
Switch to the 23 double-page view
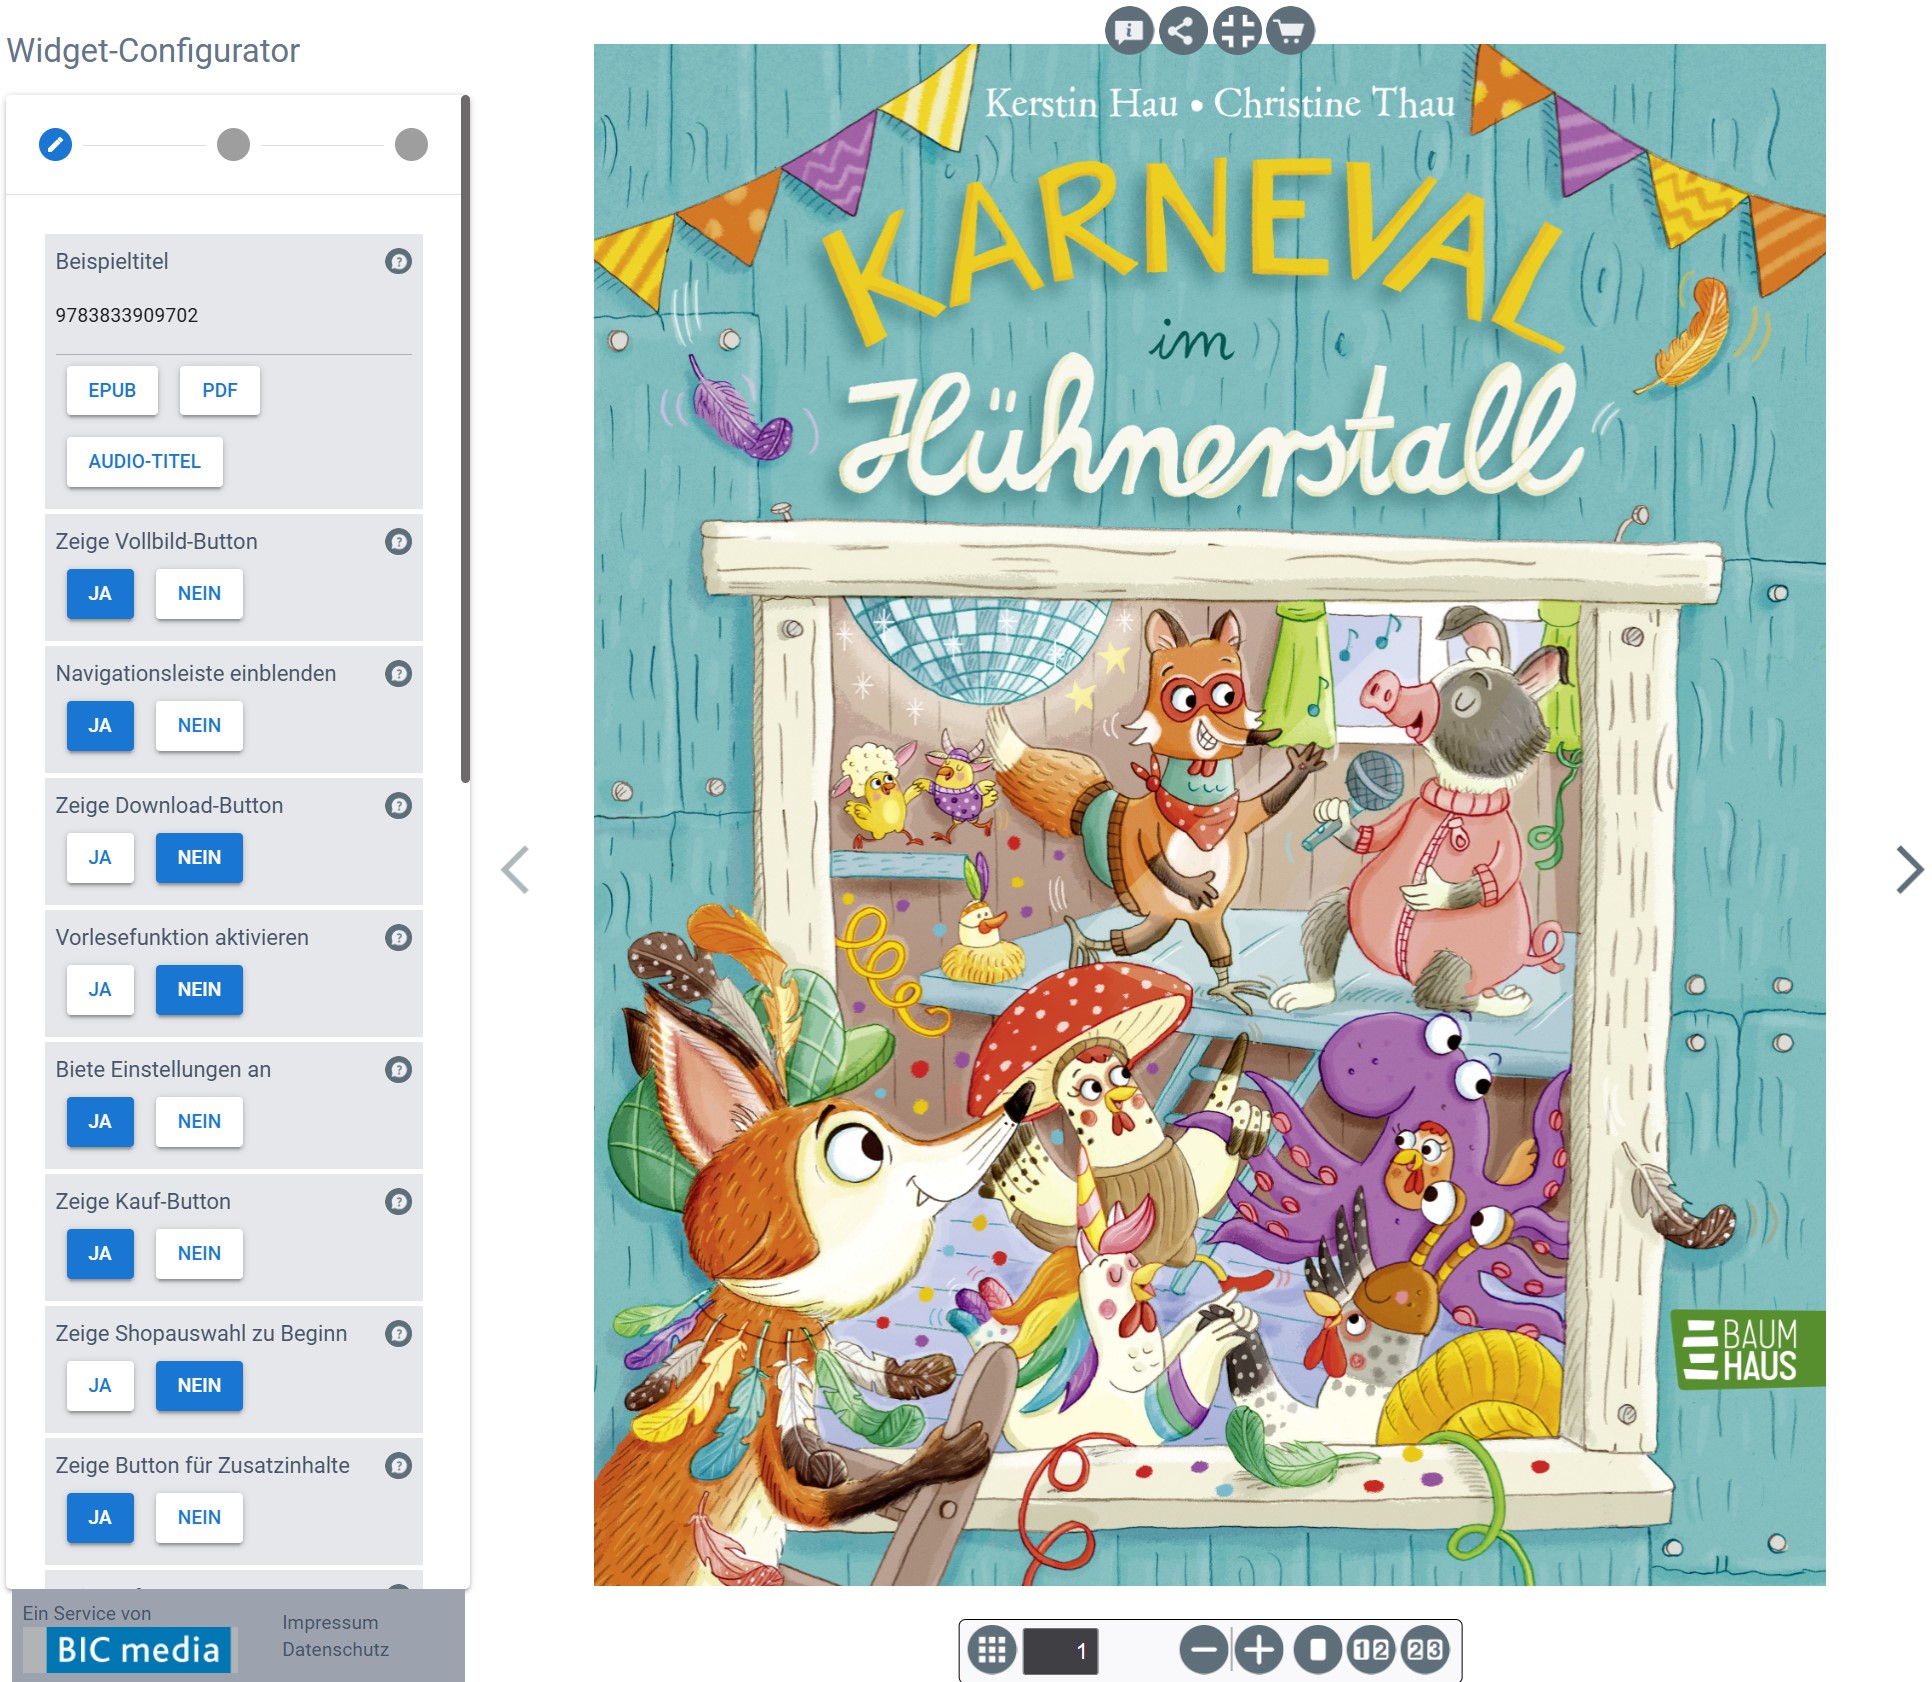click(1426, 1650)
